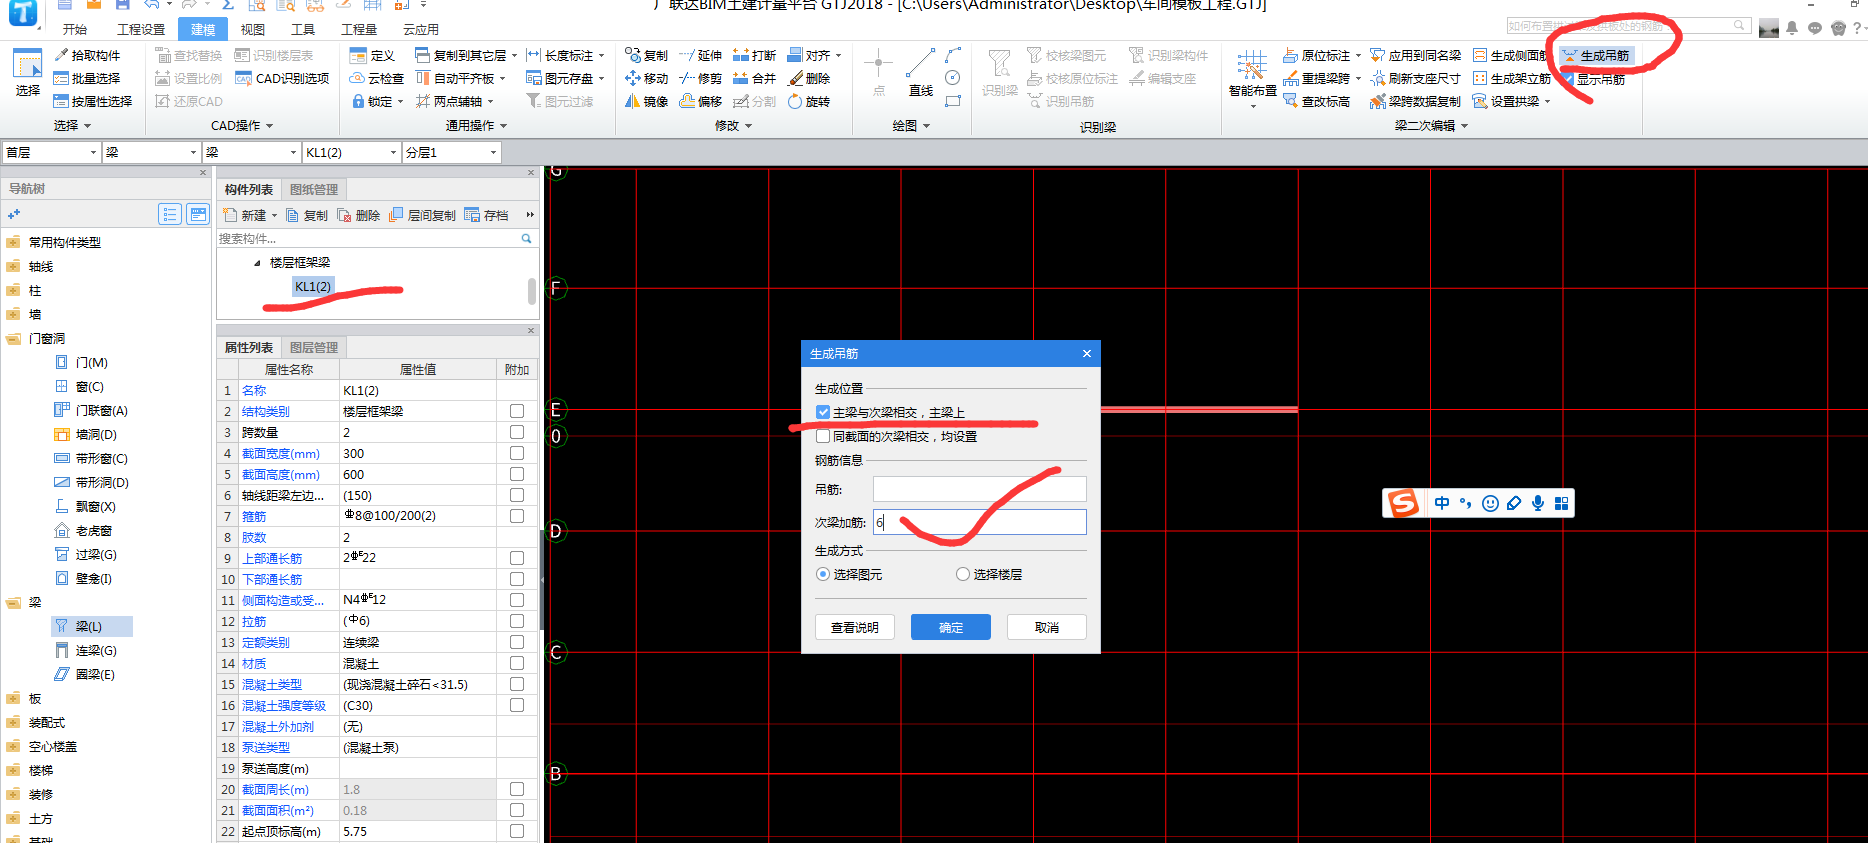1868x843 pixels.
Task: Open the 云应用 ribbon tab
Action: coord(421,29)
